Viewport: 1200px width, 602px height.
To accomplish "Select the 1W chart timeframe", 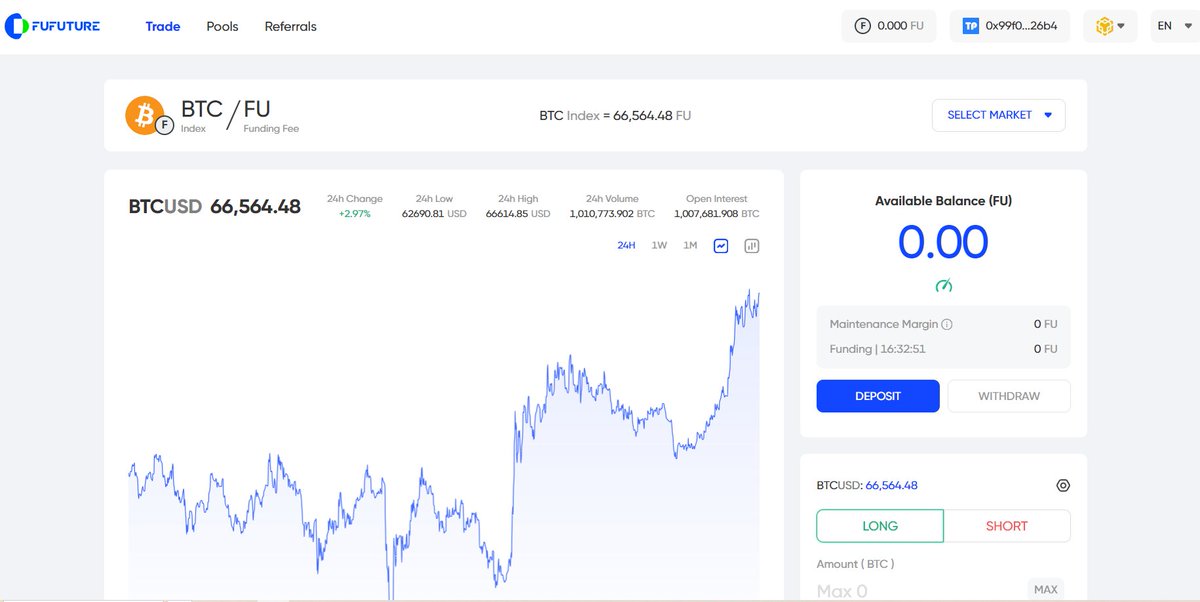I will [659, 245].
